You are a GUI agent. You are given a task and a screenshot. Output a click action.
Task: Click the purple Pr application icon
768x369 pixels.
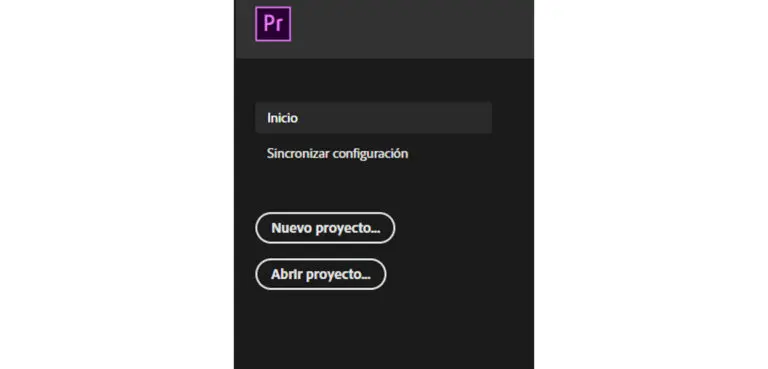pos(273,24)
